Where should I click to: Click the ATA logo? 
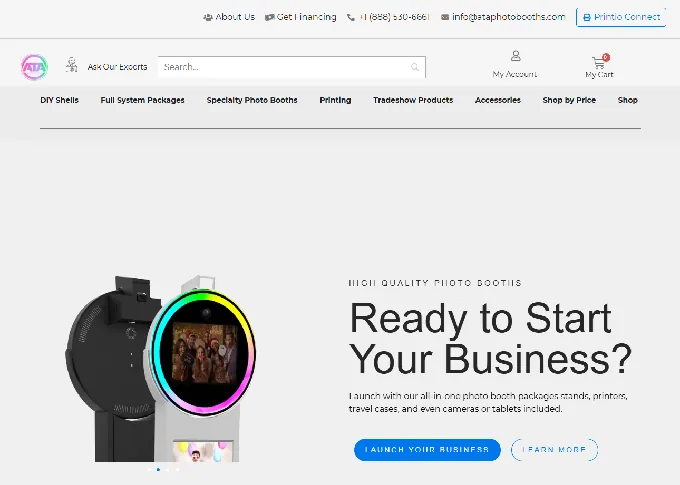click(x=34, y=67)
